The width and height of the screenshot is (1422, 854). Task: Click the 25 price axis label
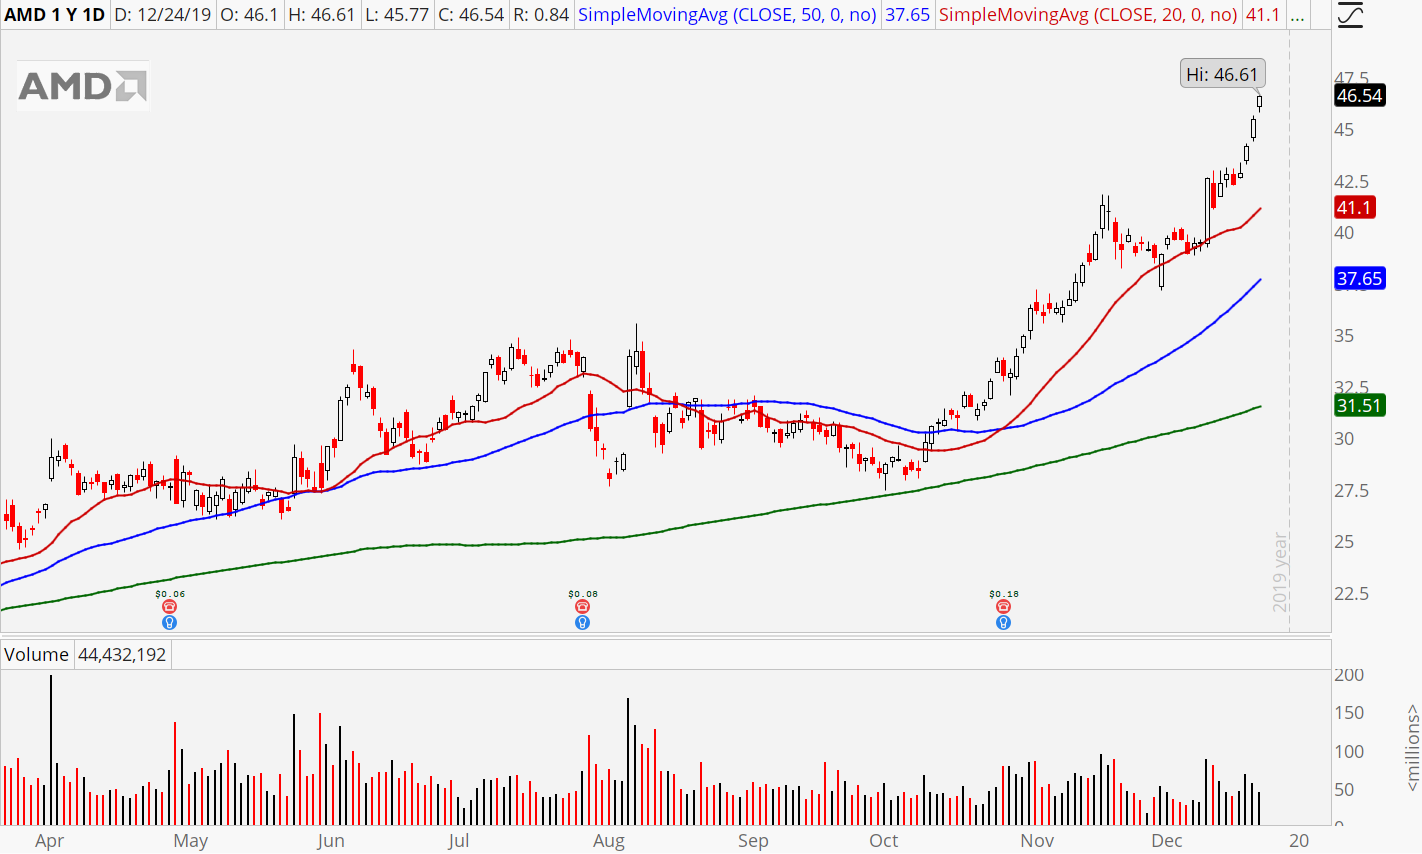coord(1344,542)
